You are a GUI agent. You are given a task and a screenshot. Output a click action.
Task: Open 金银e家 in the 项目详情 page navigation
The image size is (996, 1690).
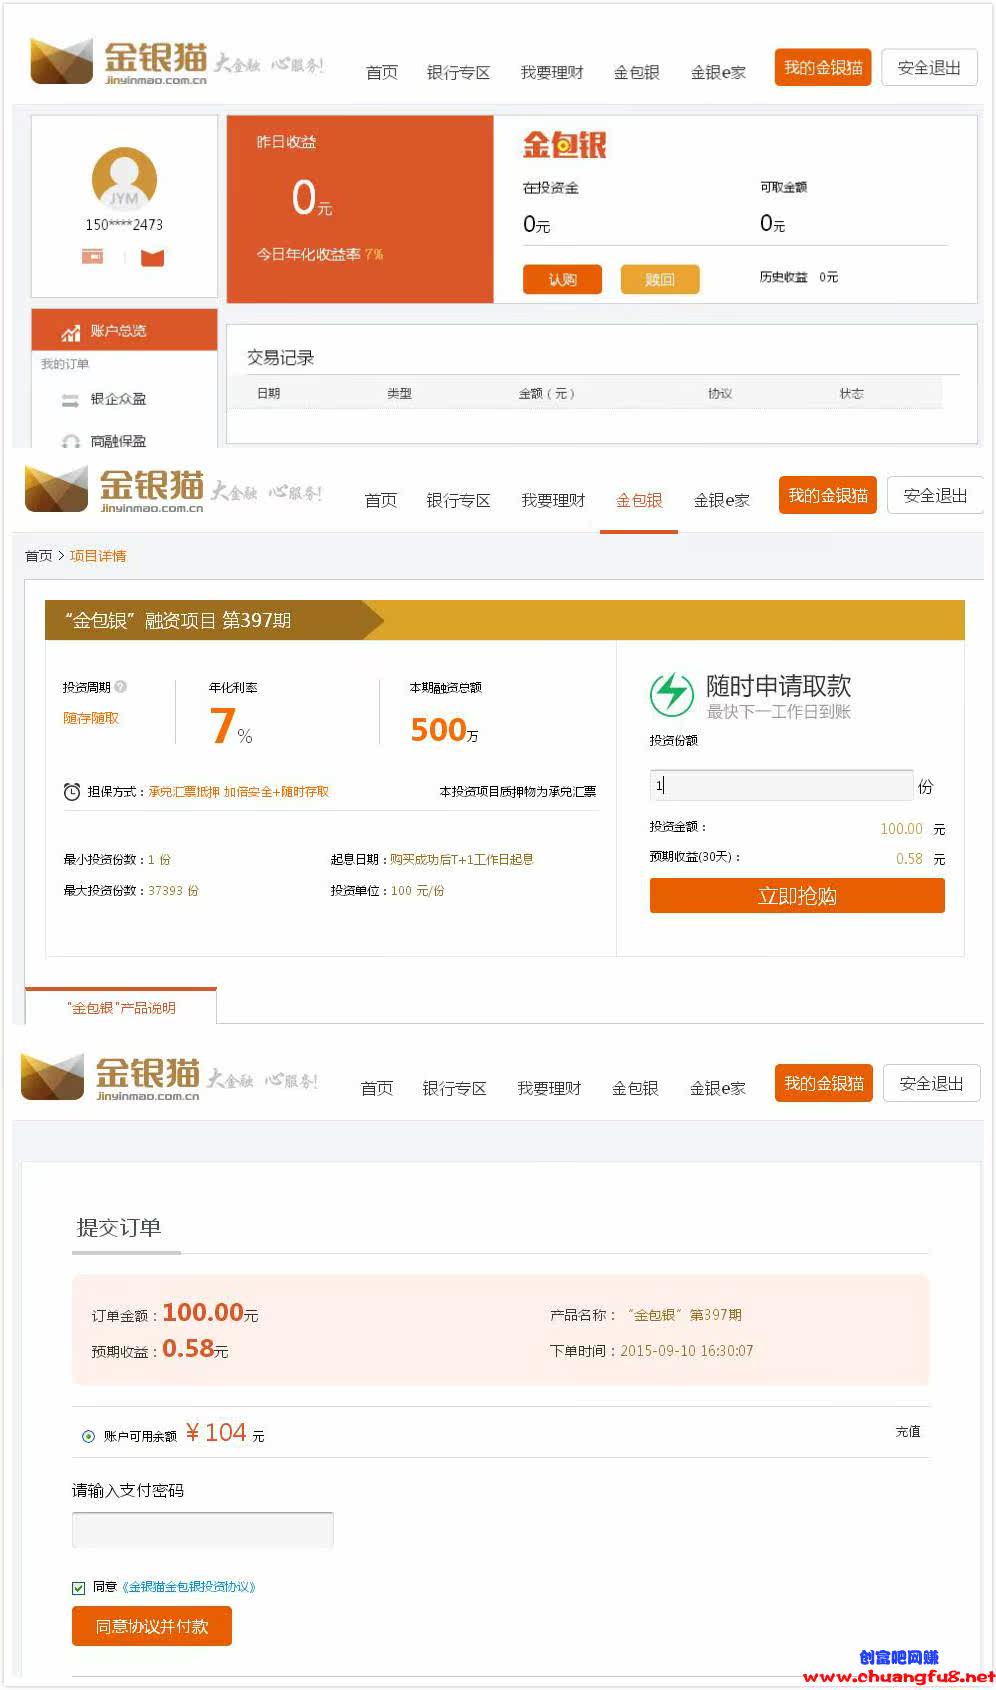(722, 500)
